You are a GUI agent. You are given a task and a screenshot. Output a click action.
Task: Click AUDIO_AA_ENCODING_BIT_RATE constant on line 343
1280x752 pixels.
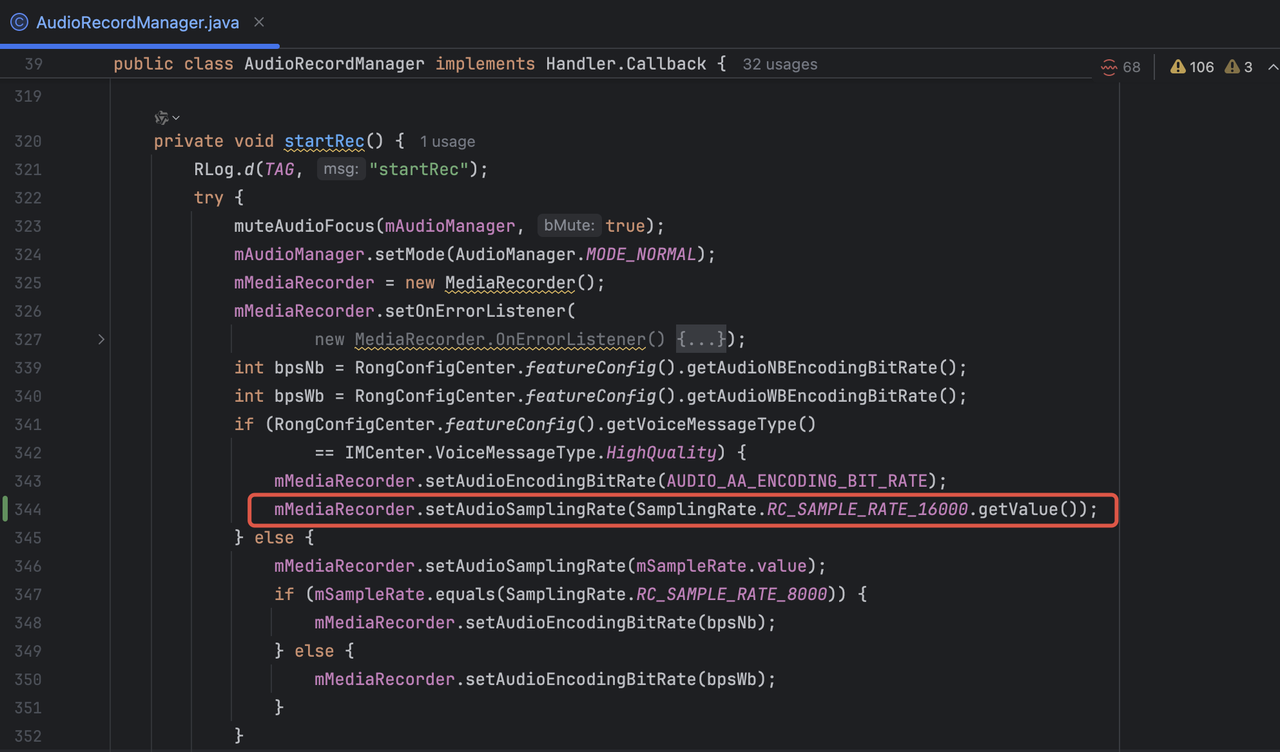pos(799,481)
